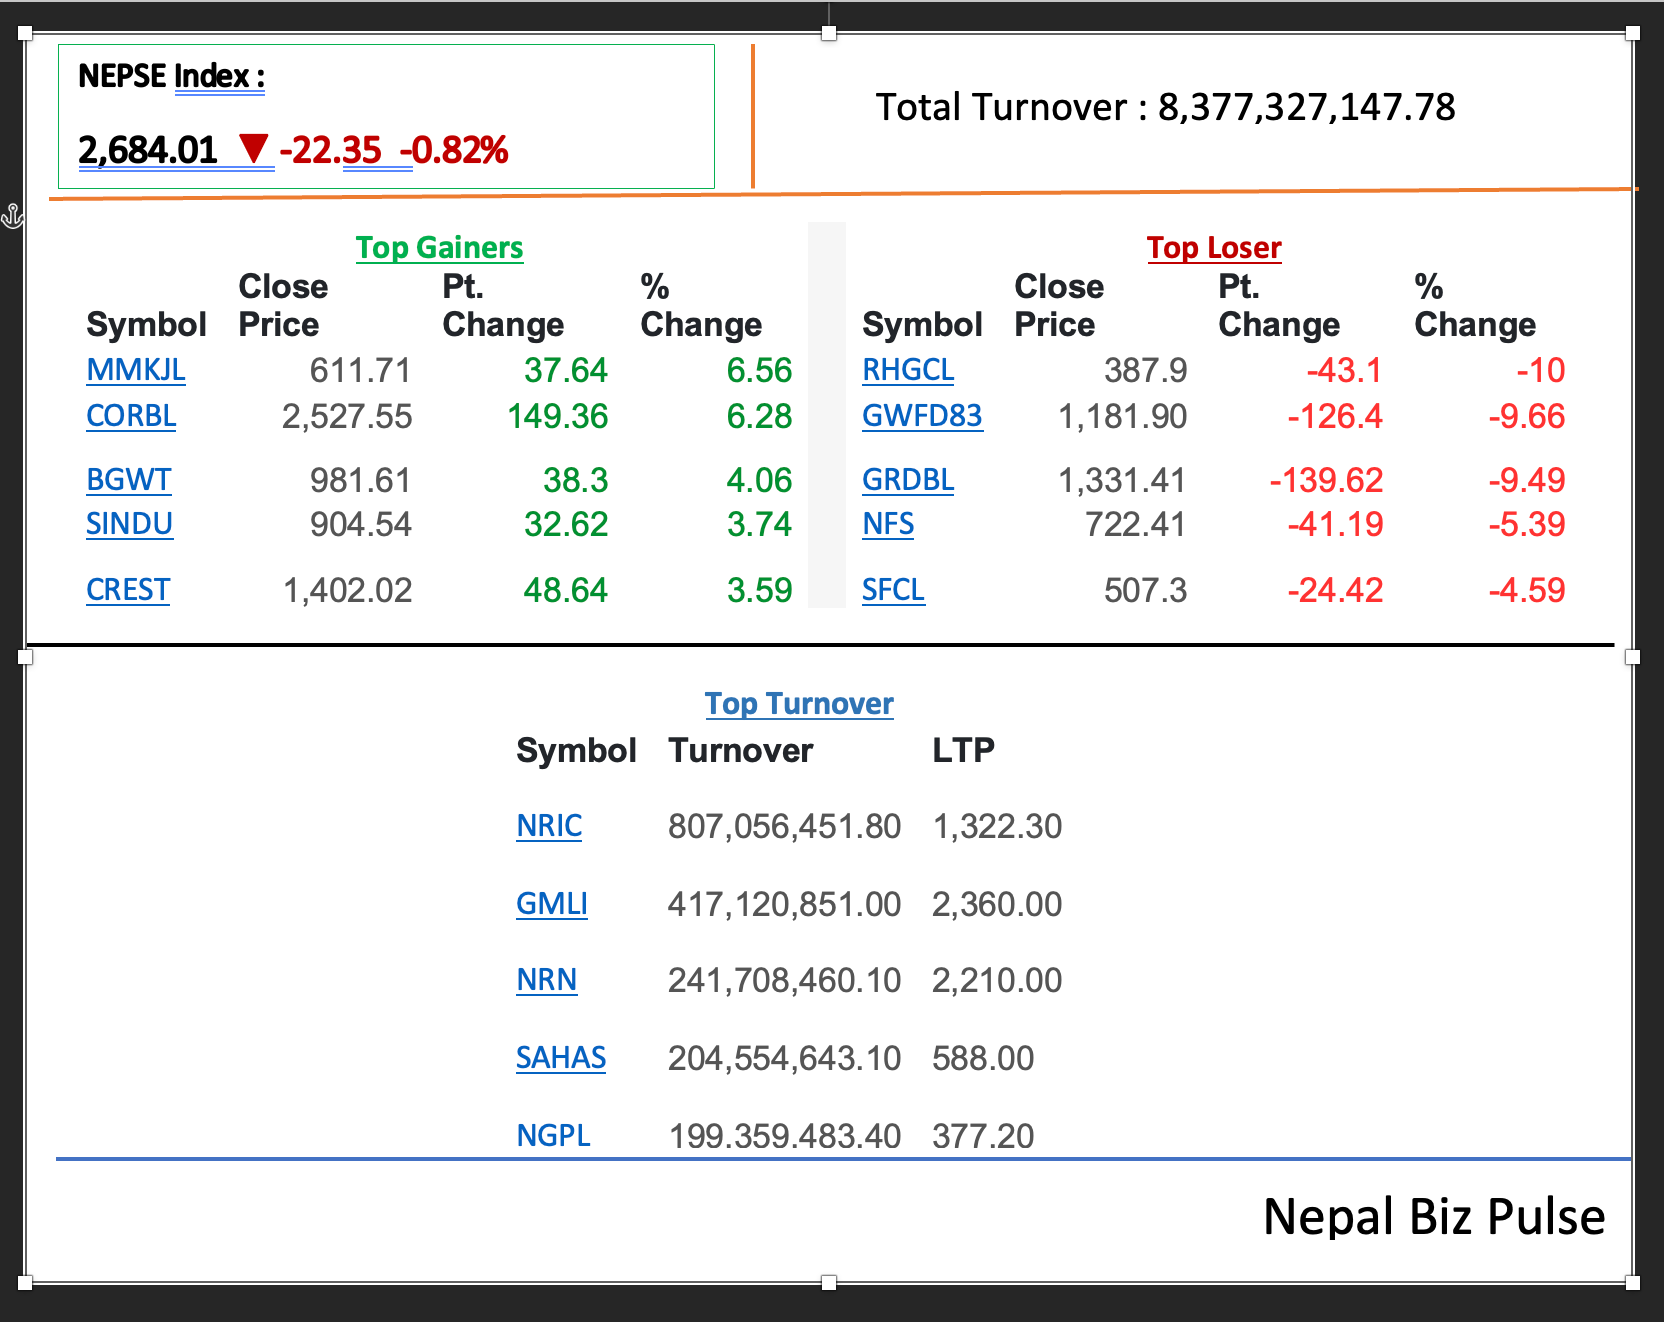Click the bottom-right corner resize handle

(x=1633, y=1282)
